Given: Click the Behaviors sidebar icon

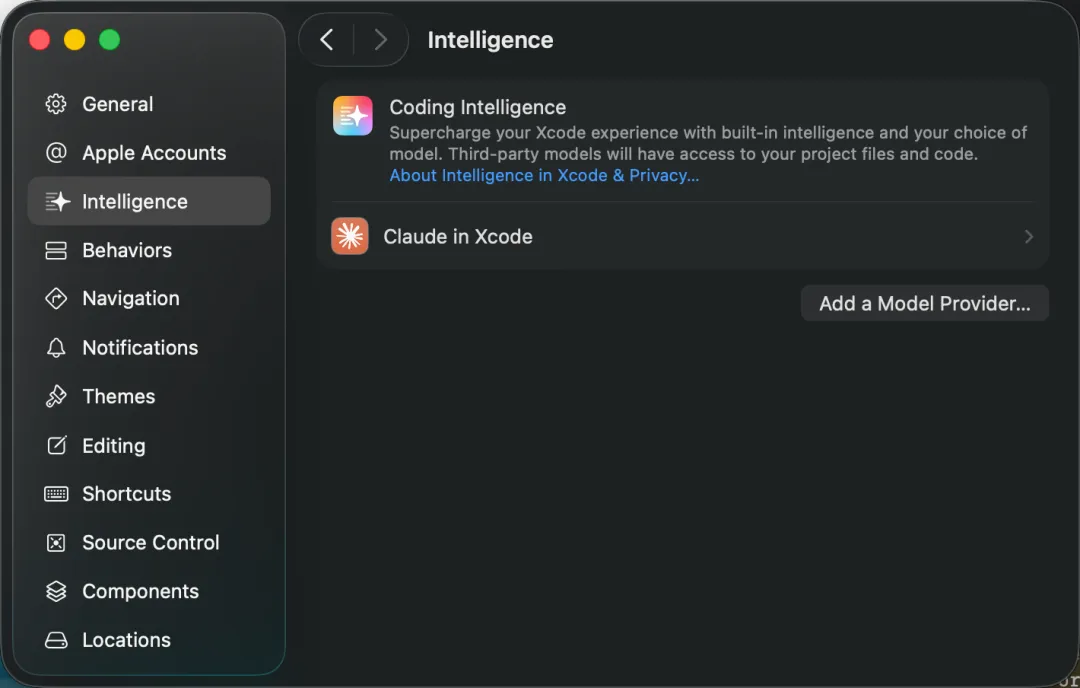Looking at the screenshot, I should pos(56,250).
